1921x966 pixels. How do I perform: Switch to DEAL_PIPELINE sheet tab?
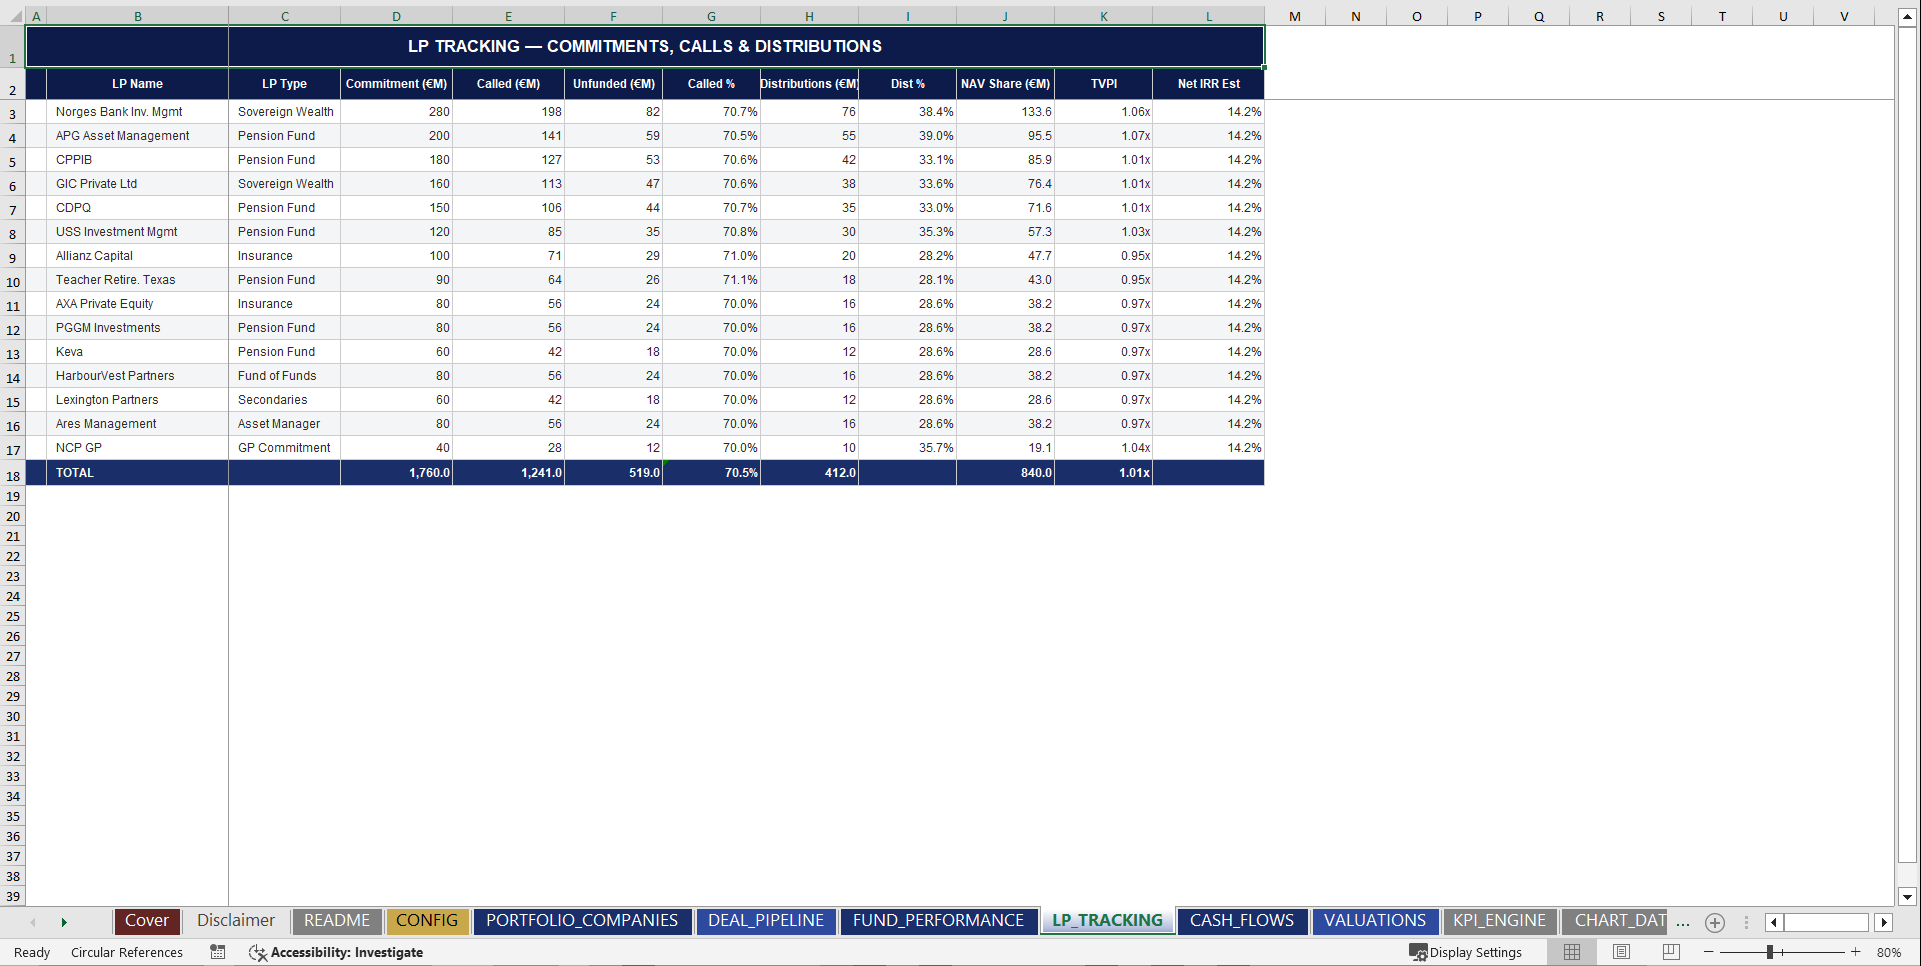click(x=766, y=921)
